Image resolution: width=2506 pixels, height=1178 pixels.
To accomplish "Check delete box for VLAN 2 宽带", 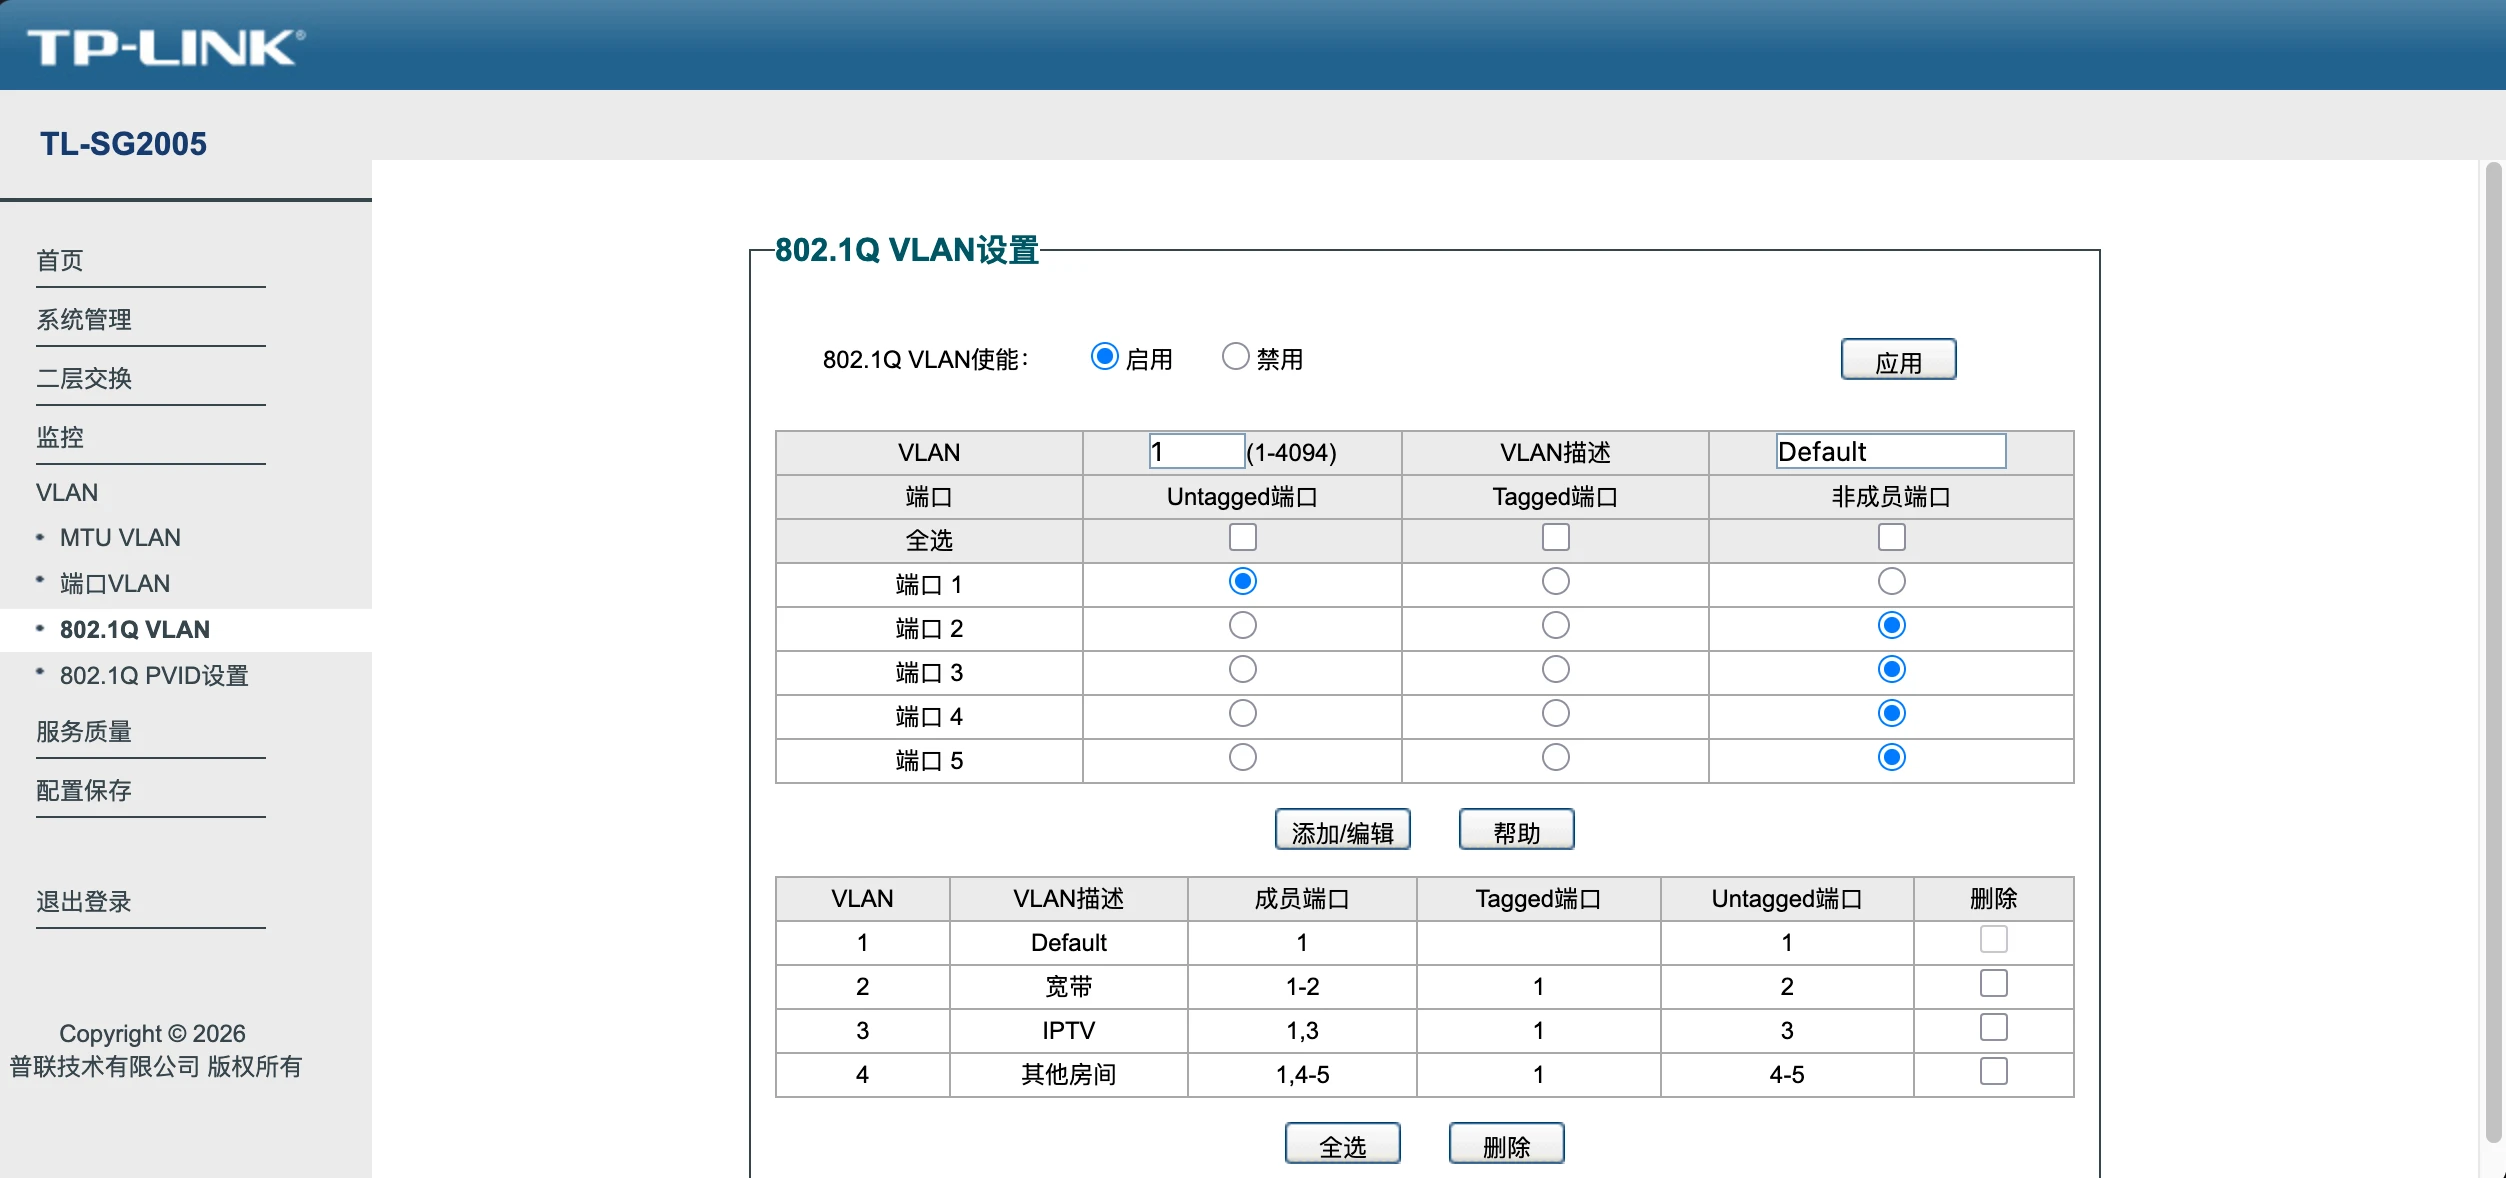I will 1993,984.
